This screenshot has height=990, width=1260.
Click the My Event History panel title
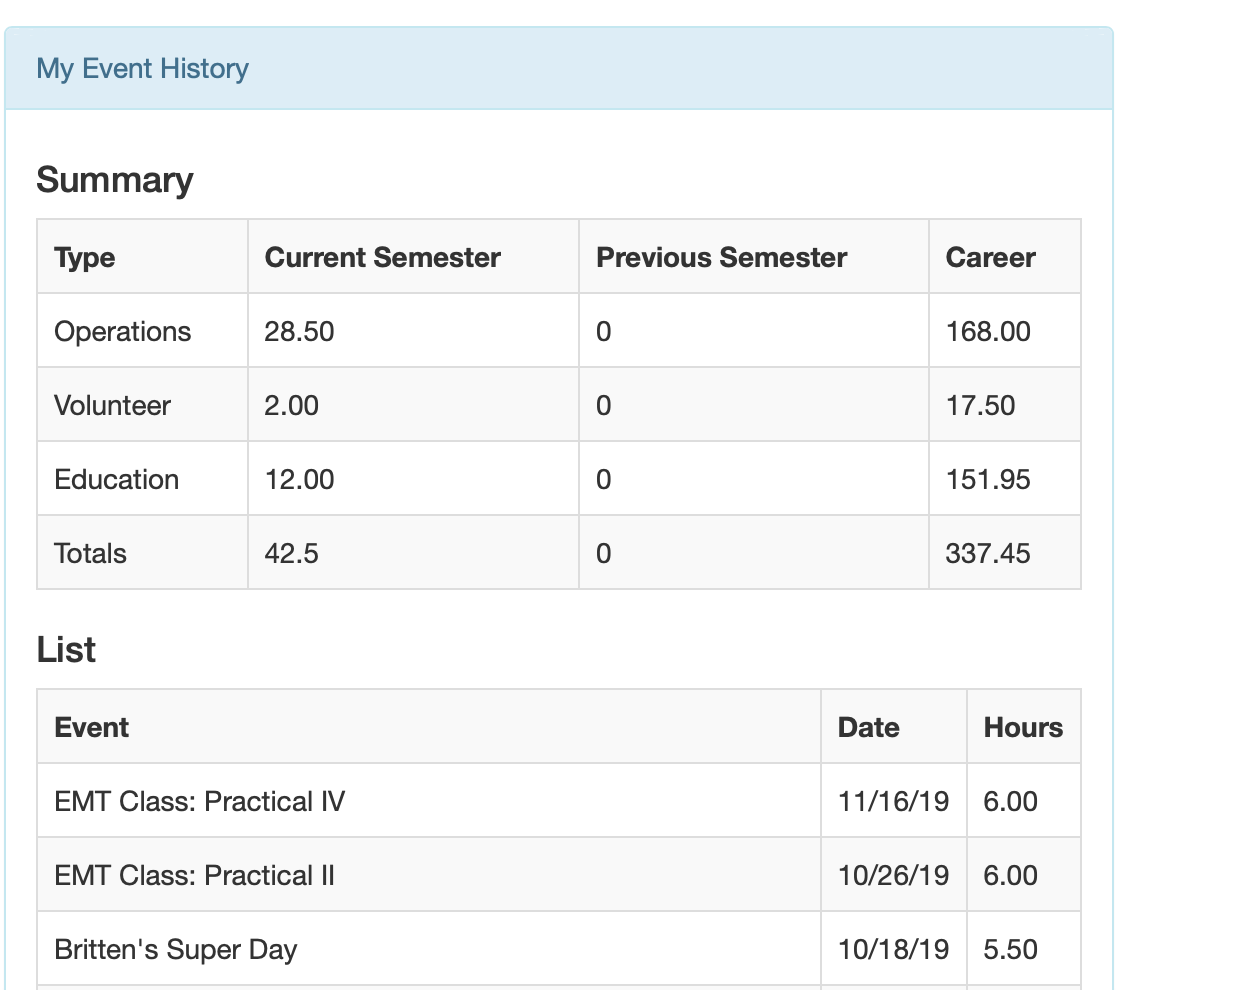(142, 69)
